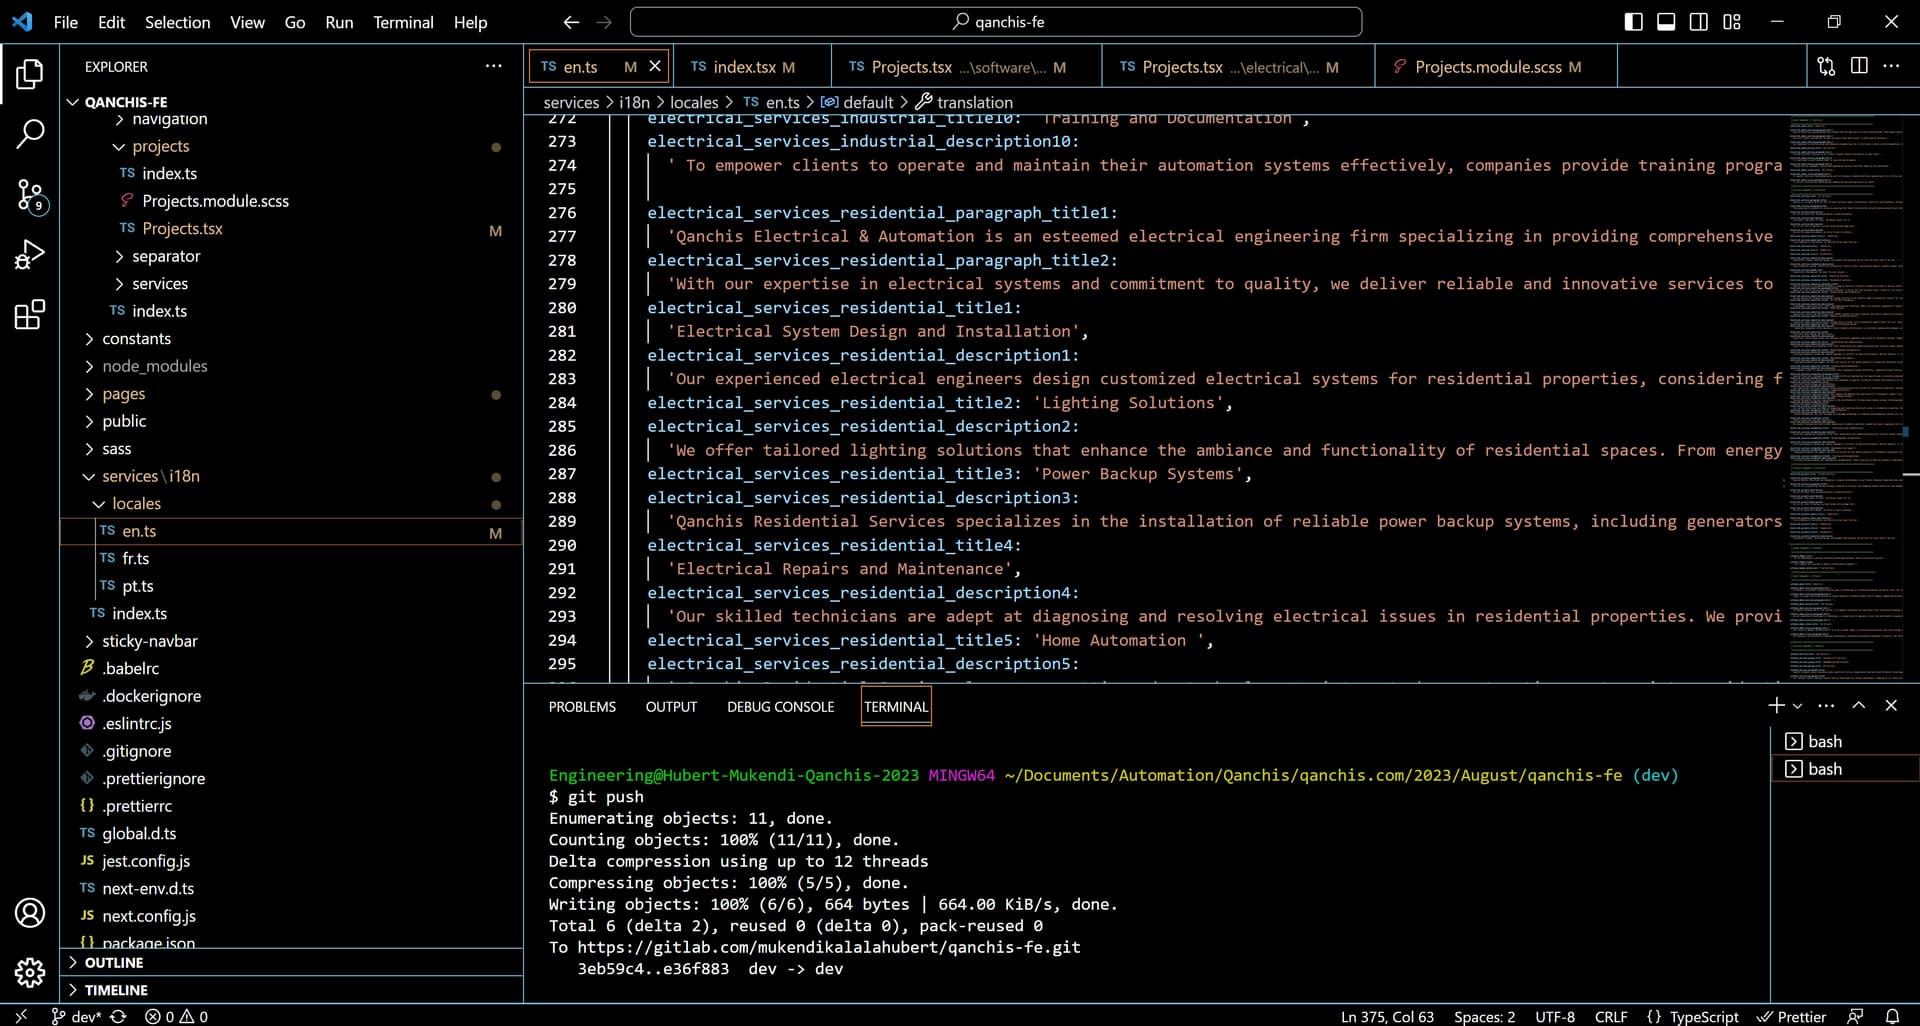The image size is (1920, 1026).
Task: Switch to Projects.tsx software editor tab
Action: 966,66
